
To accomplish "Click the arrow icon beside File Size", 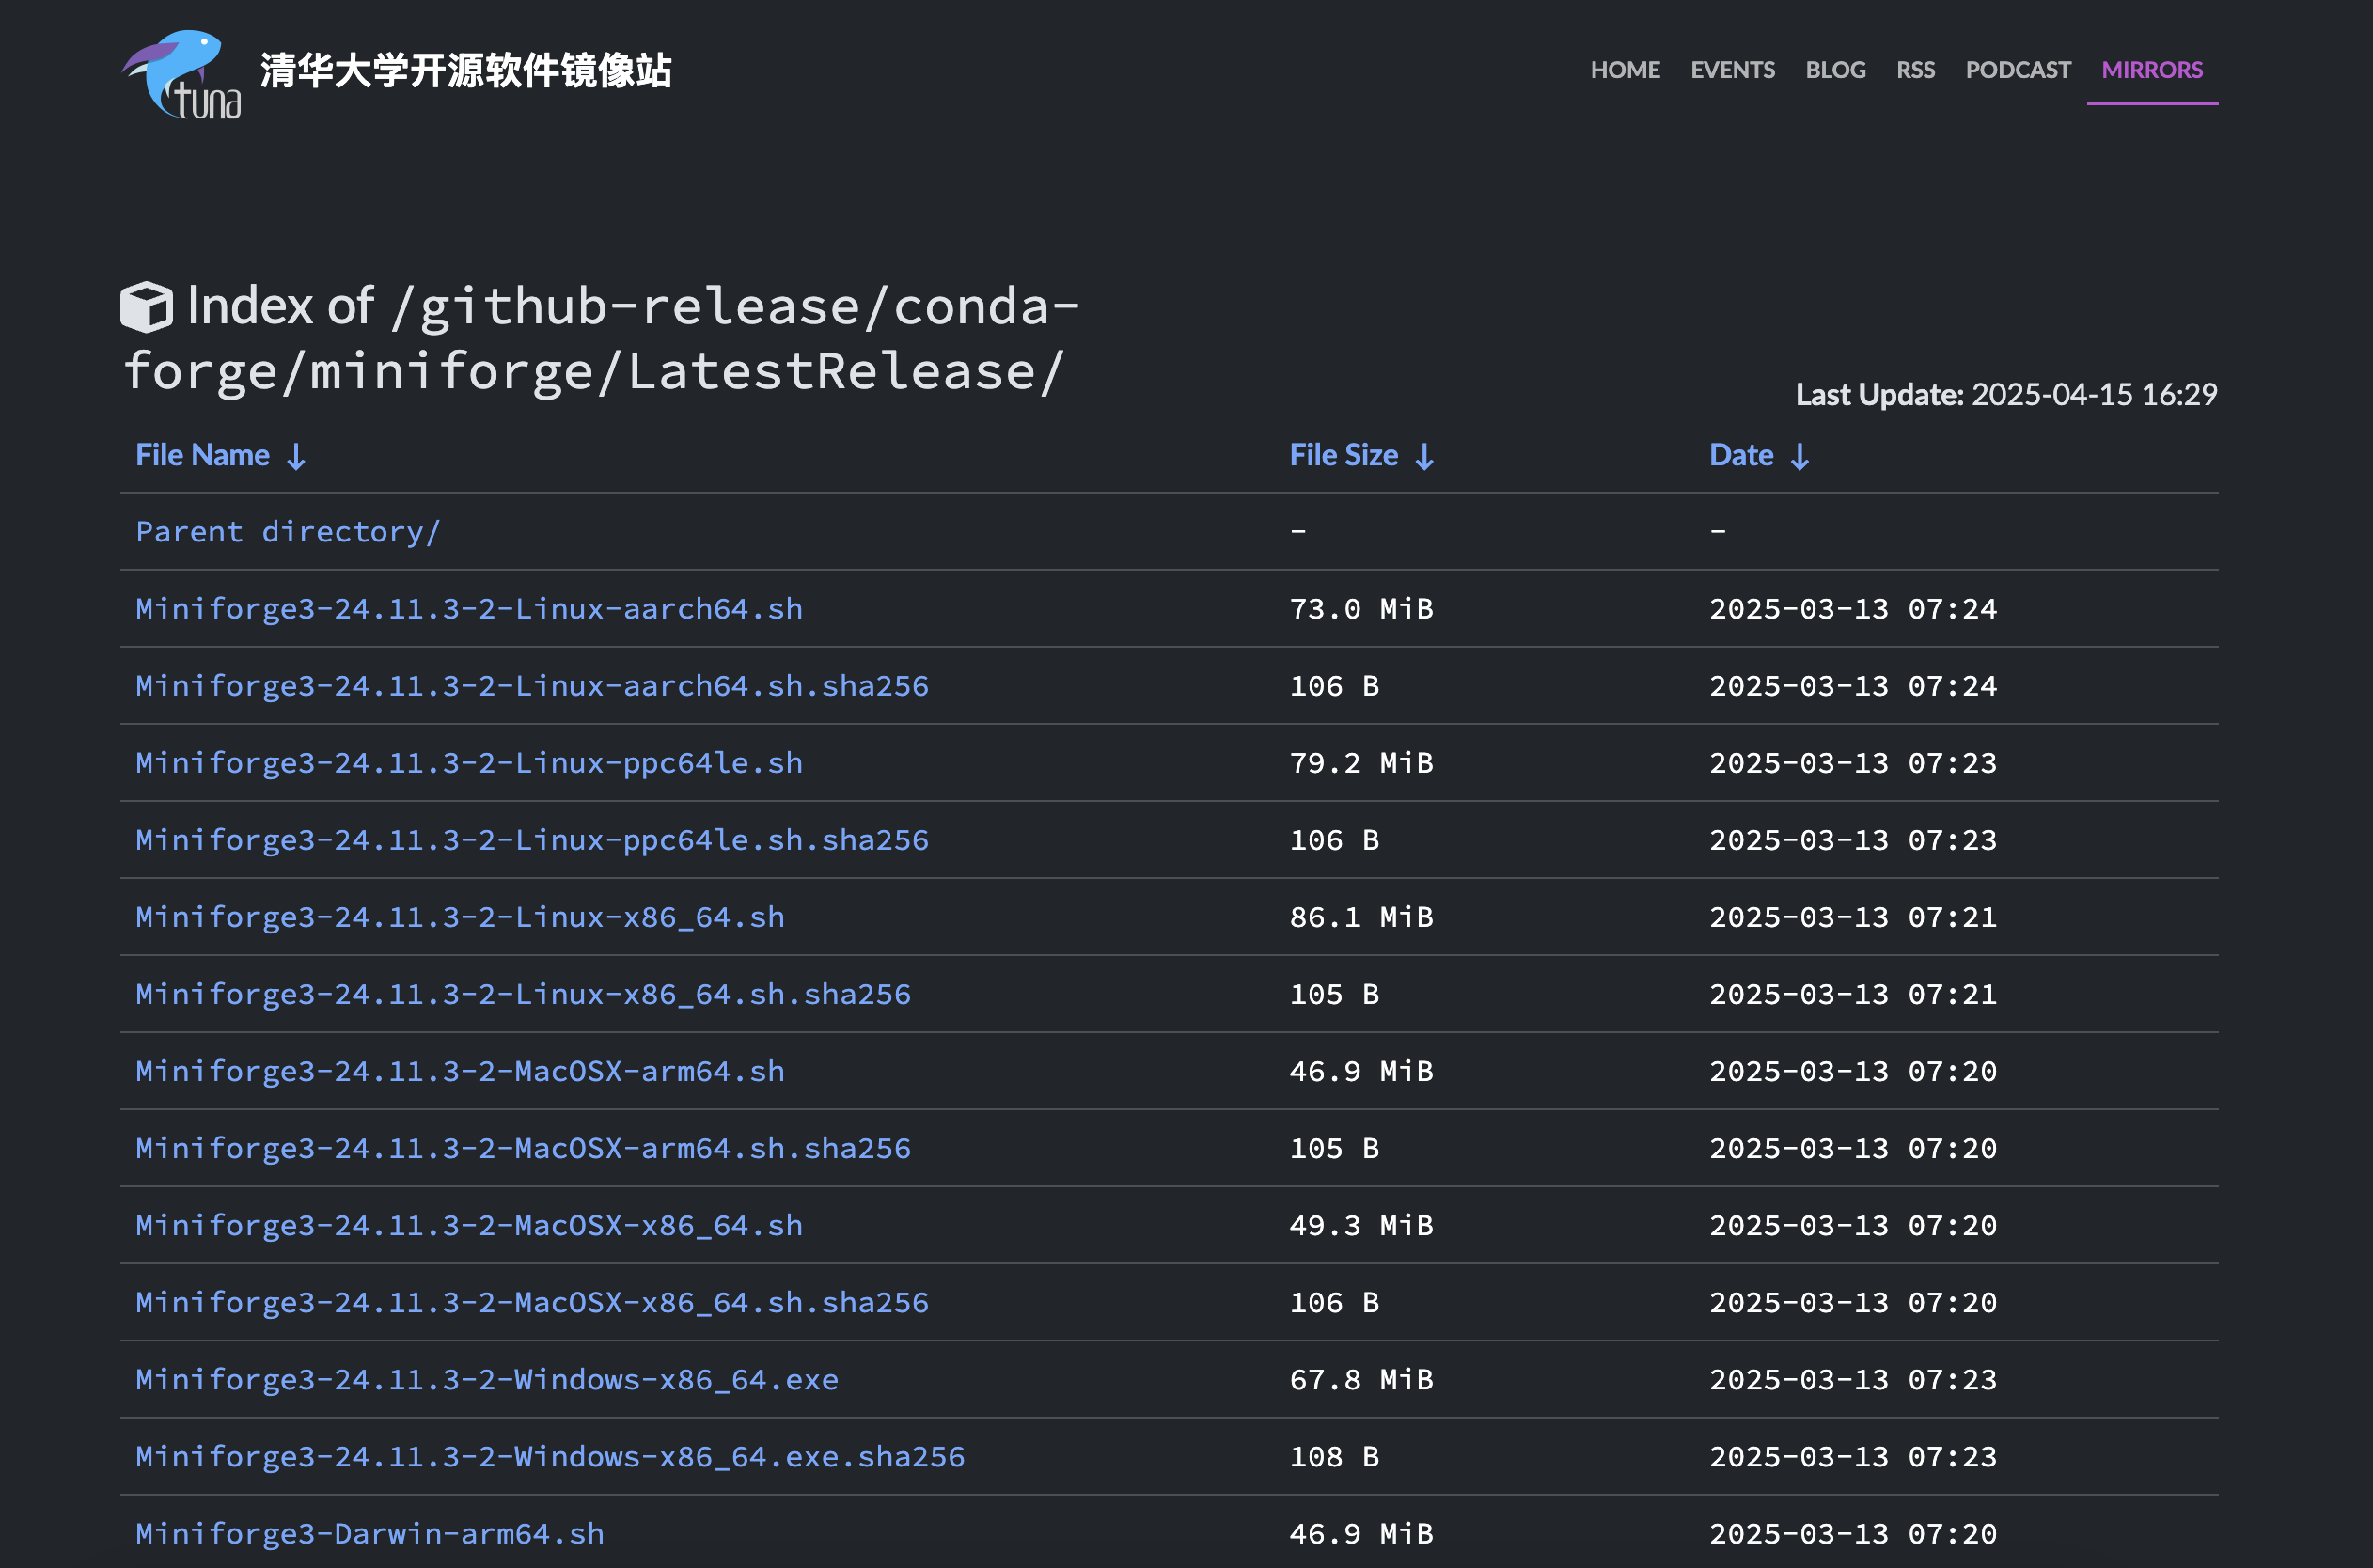I will point(1424,456).
